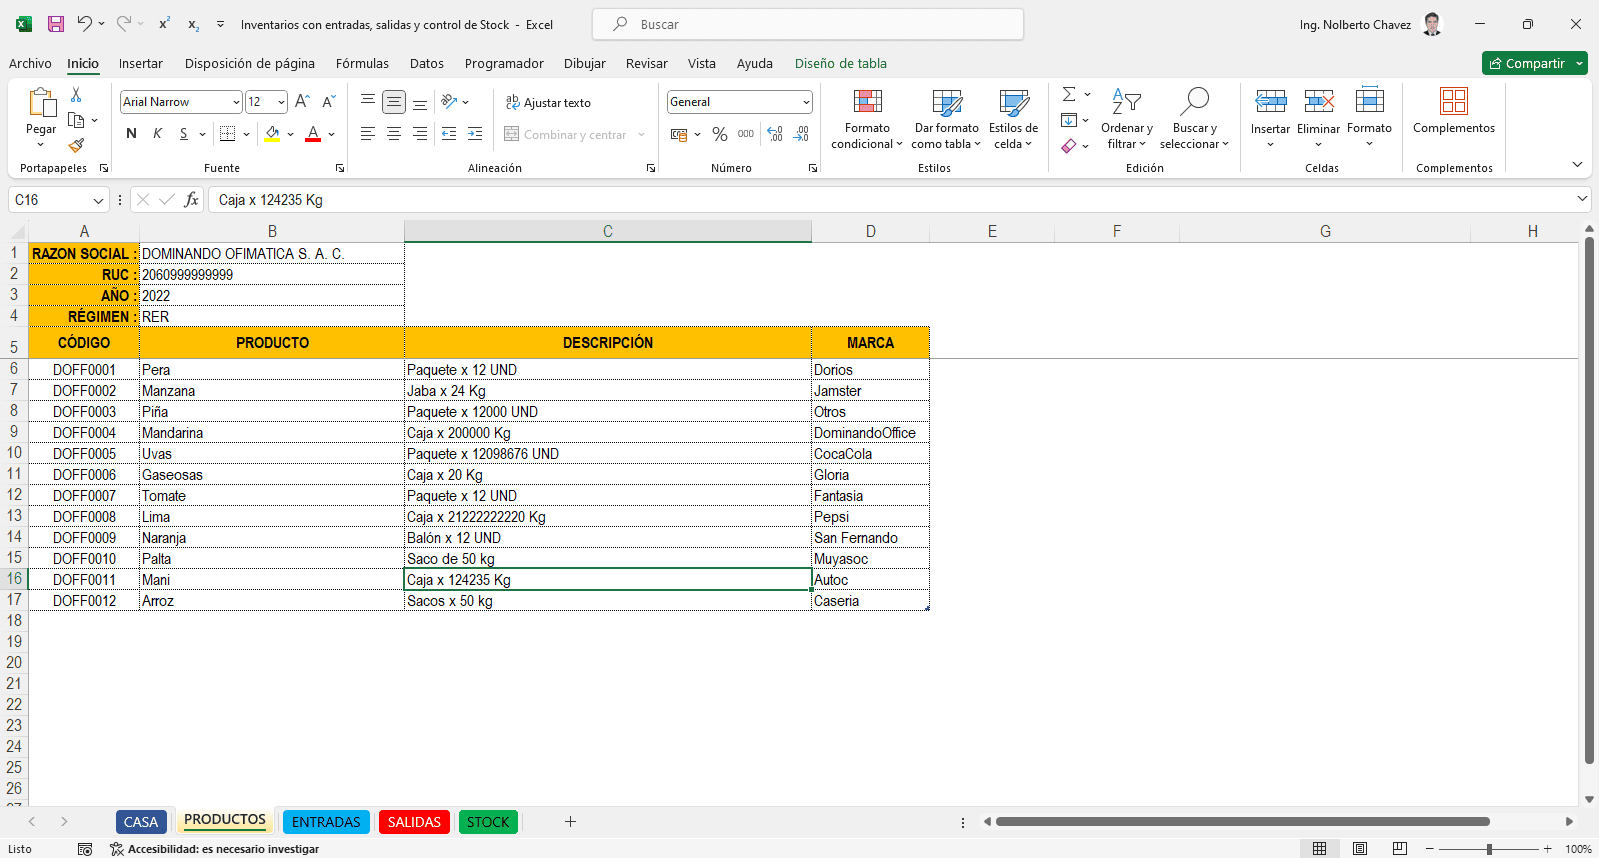Image resolution: width=1599 pixels, height=858 pixels.
Task: Click the Insert function fx icon
Action: pos(192,200)
